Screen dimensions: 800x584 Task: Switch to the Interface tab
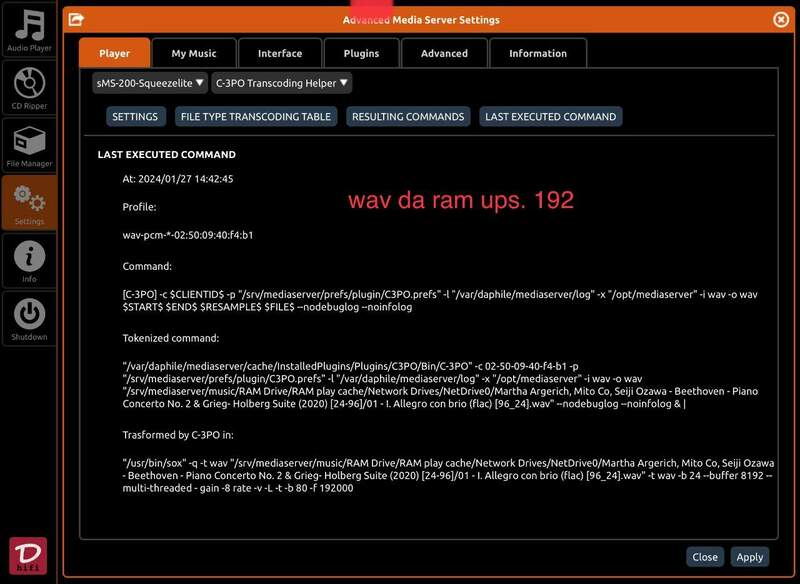pos(280,53)
